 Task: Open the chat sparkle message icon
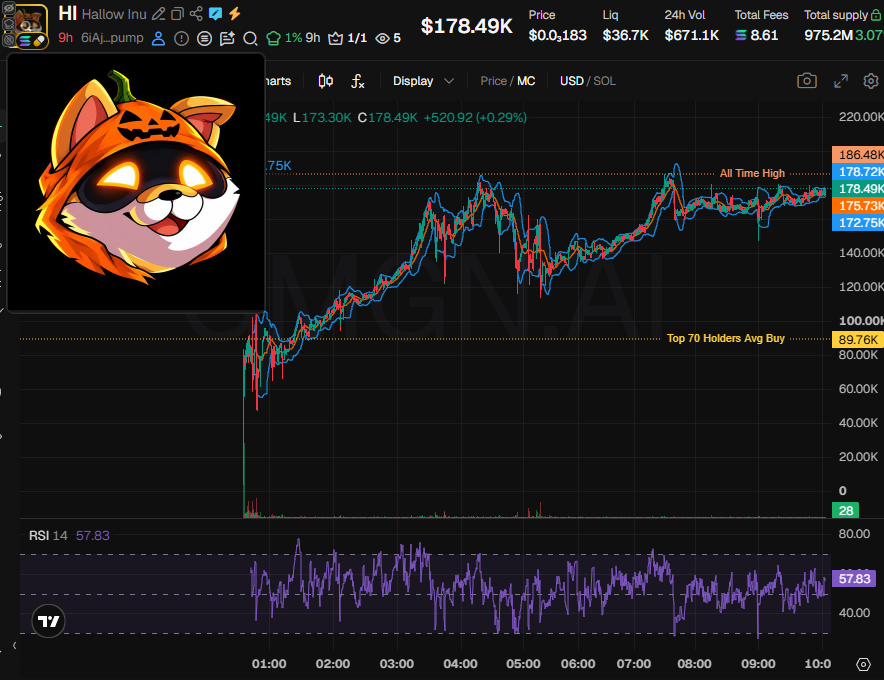pyautogui.click(x=227, y=38)
